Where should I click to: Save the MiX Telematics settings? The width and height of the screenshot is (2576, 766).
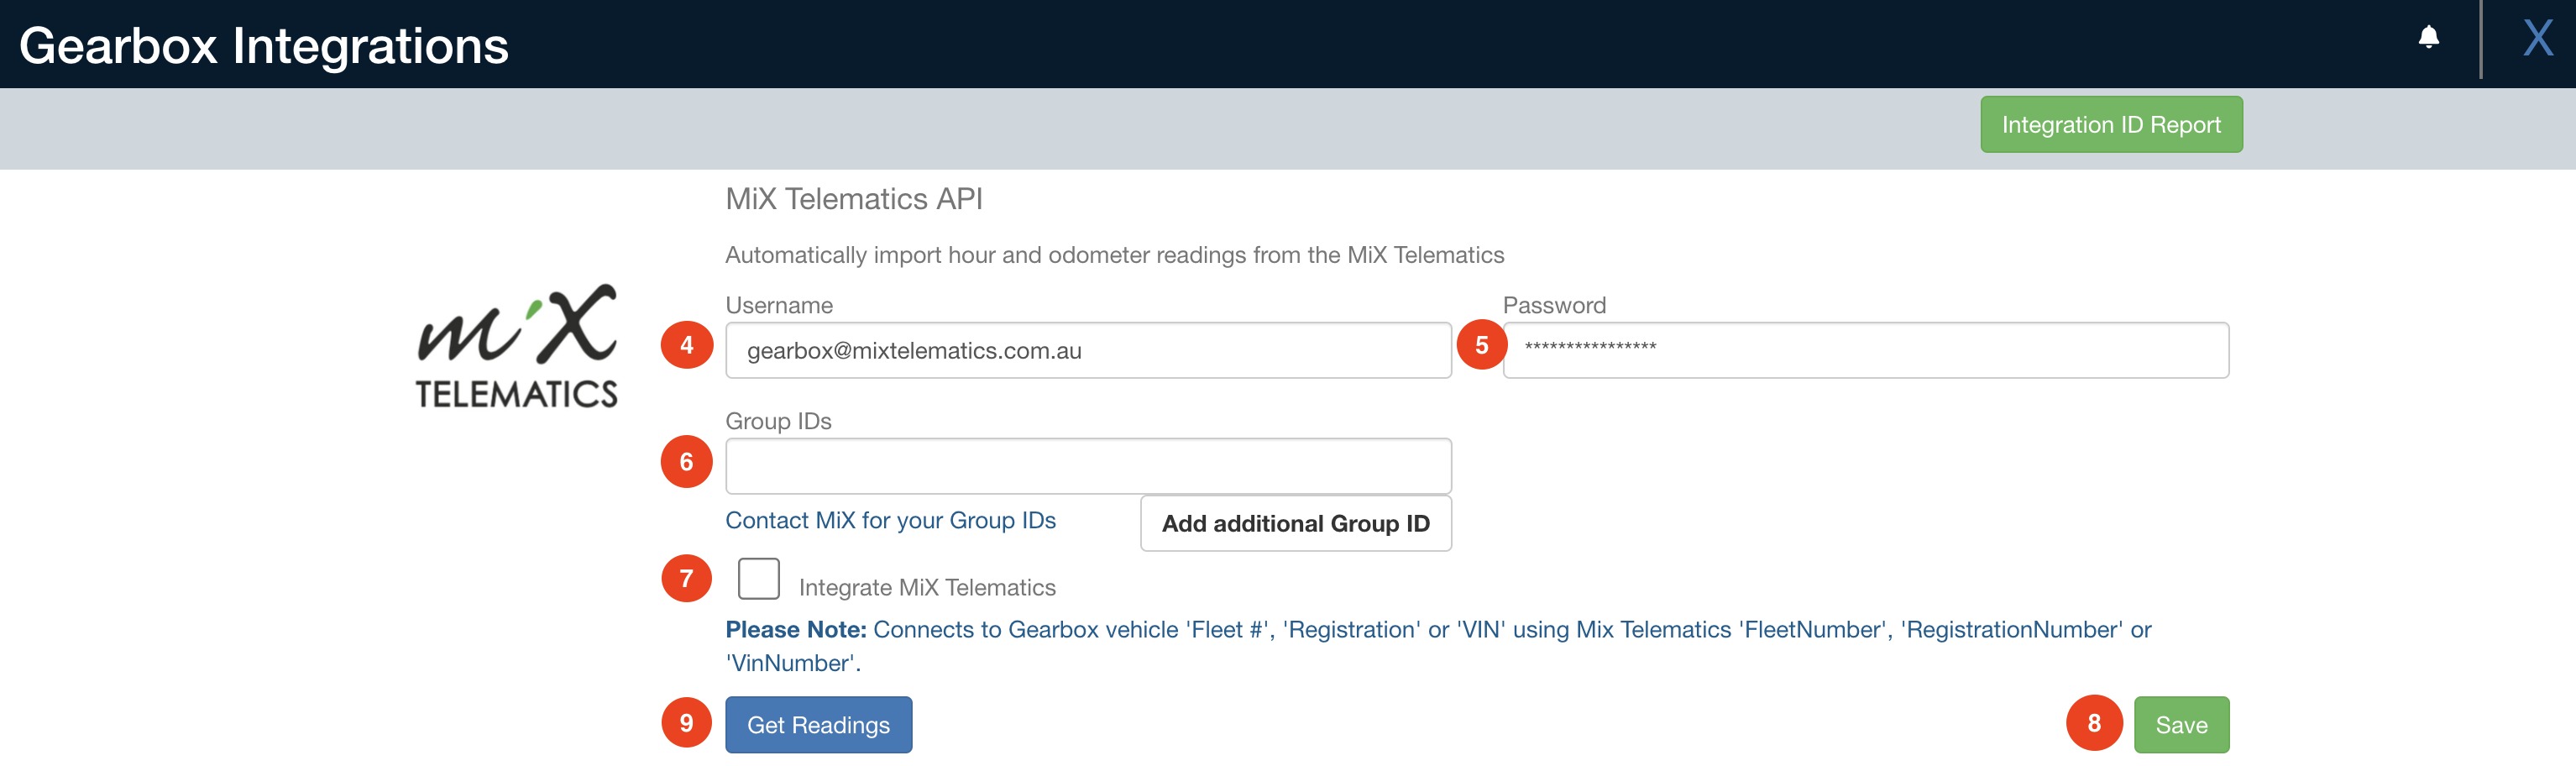point(2180,725)
